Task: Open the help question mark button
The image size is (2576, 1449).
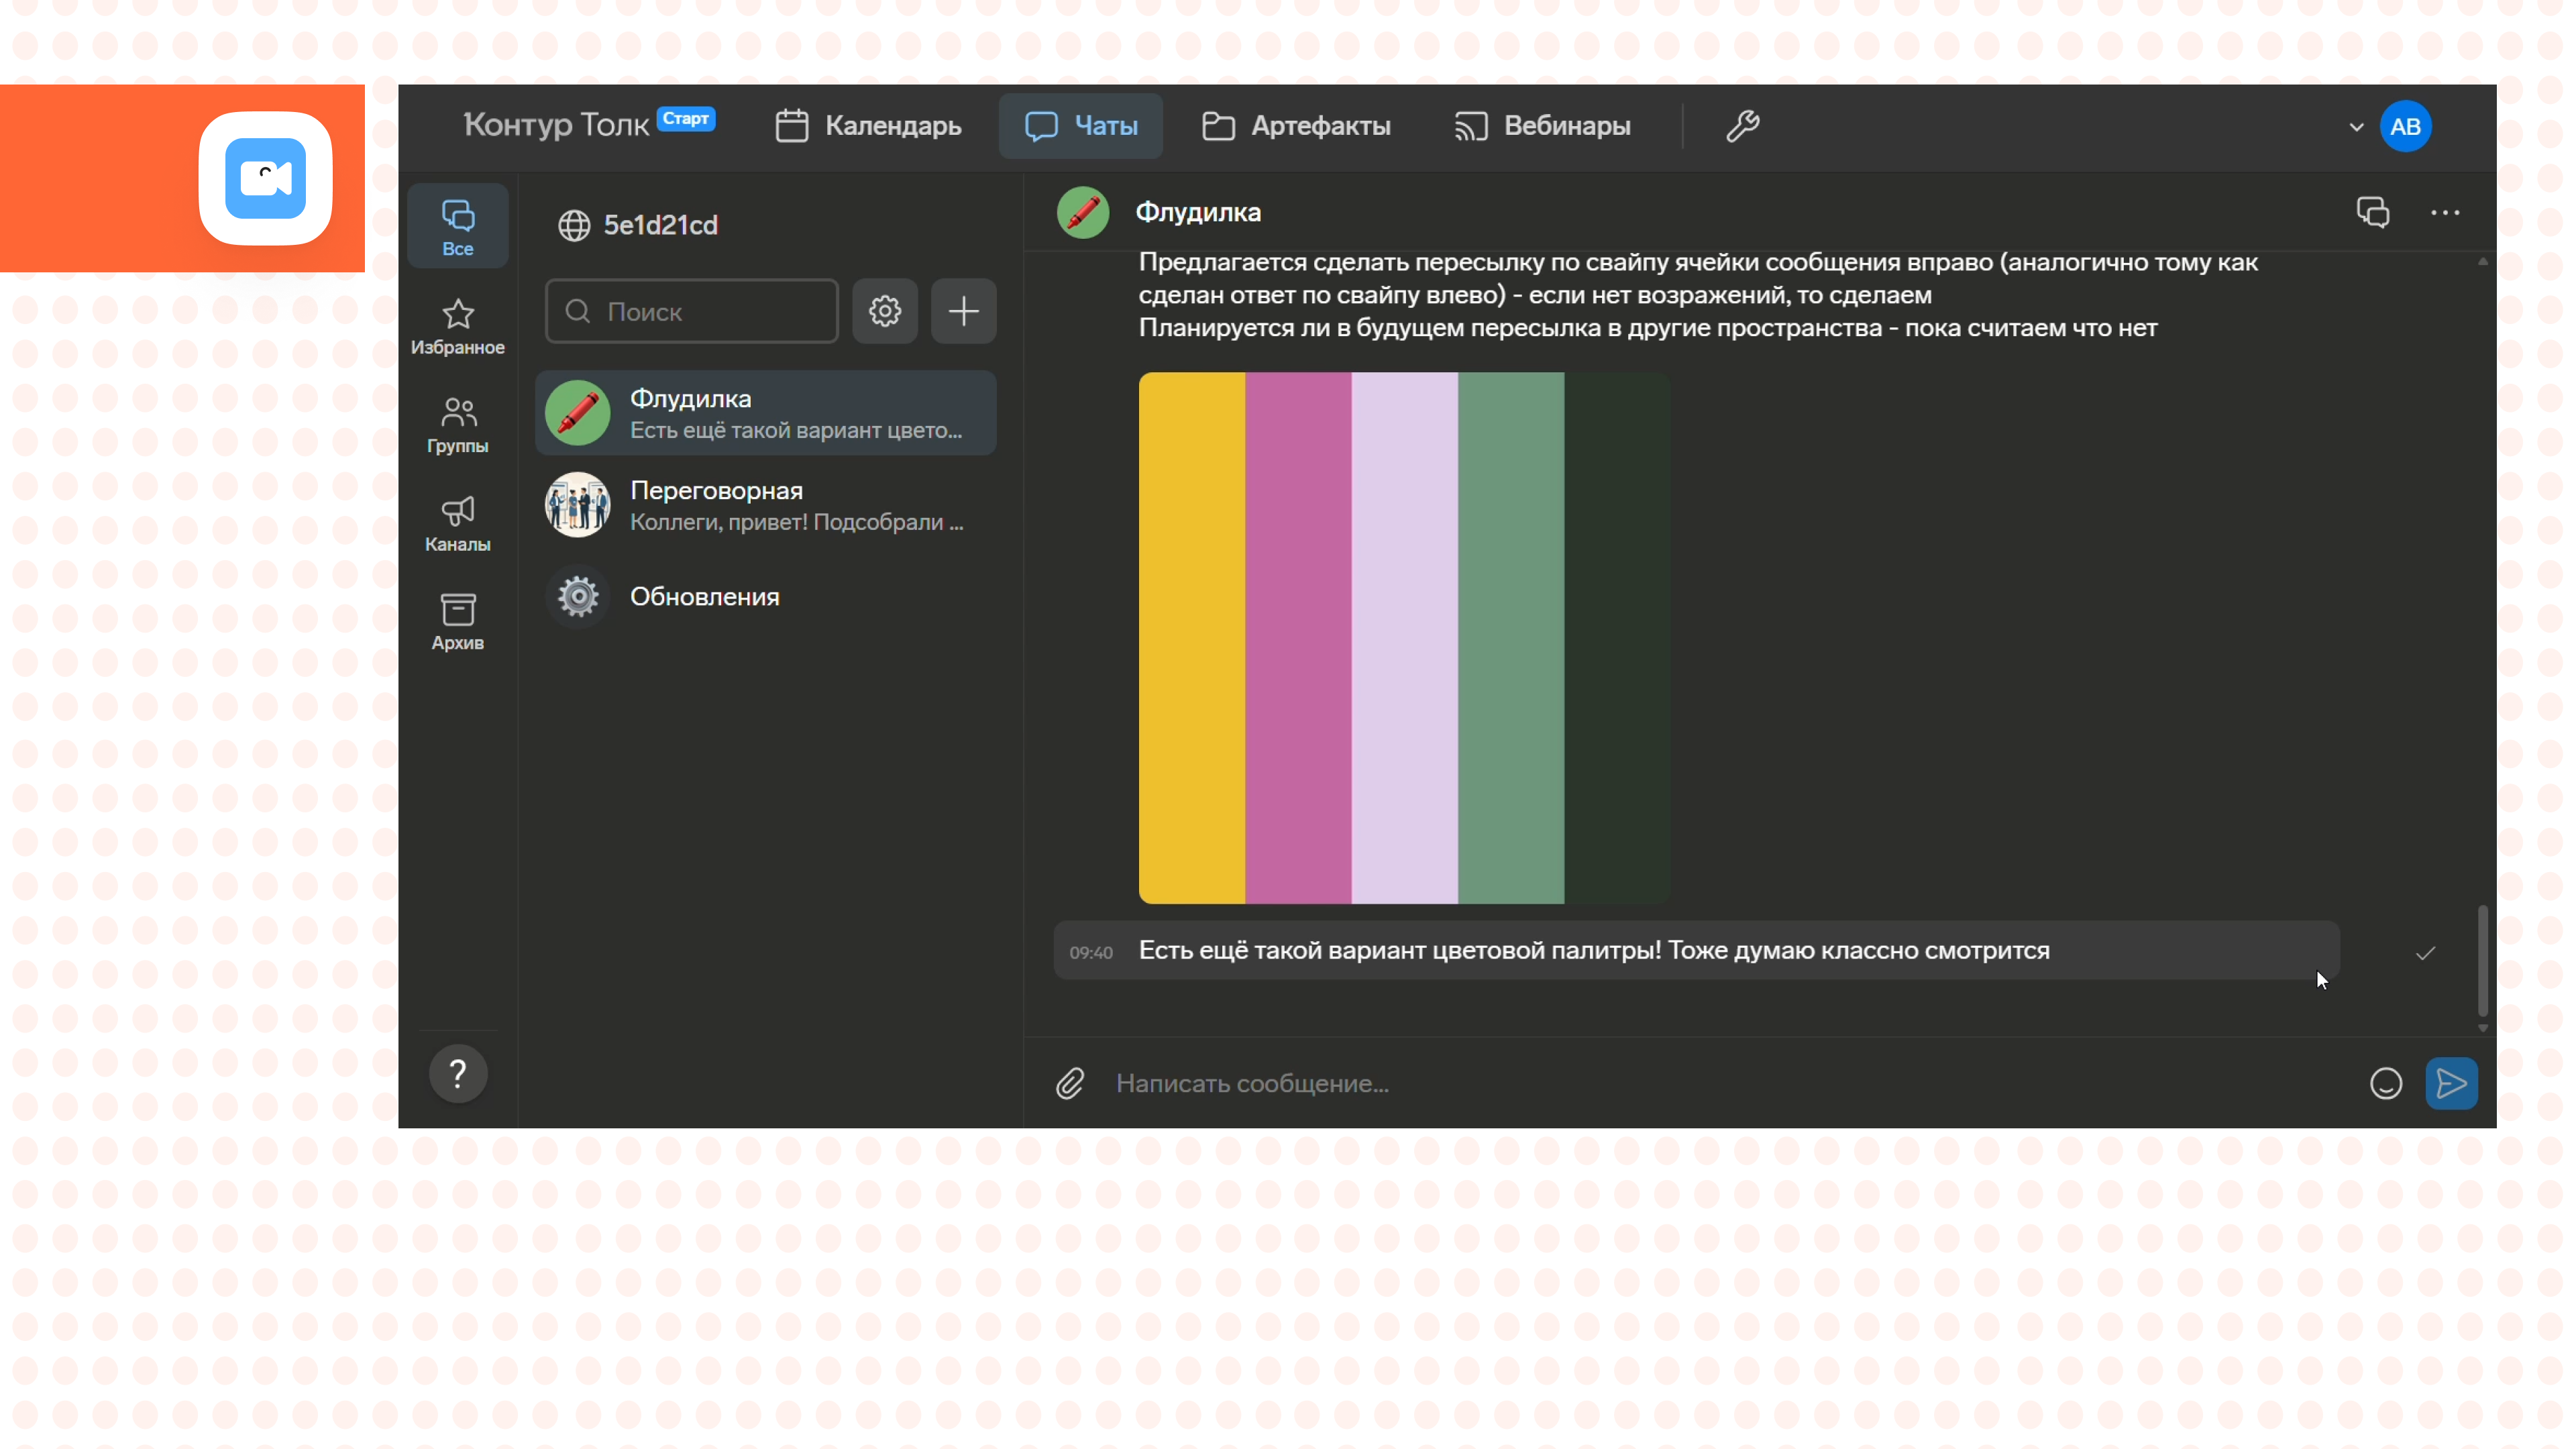Action: [458, 1073]
